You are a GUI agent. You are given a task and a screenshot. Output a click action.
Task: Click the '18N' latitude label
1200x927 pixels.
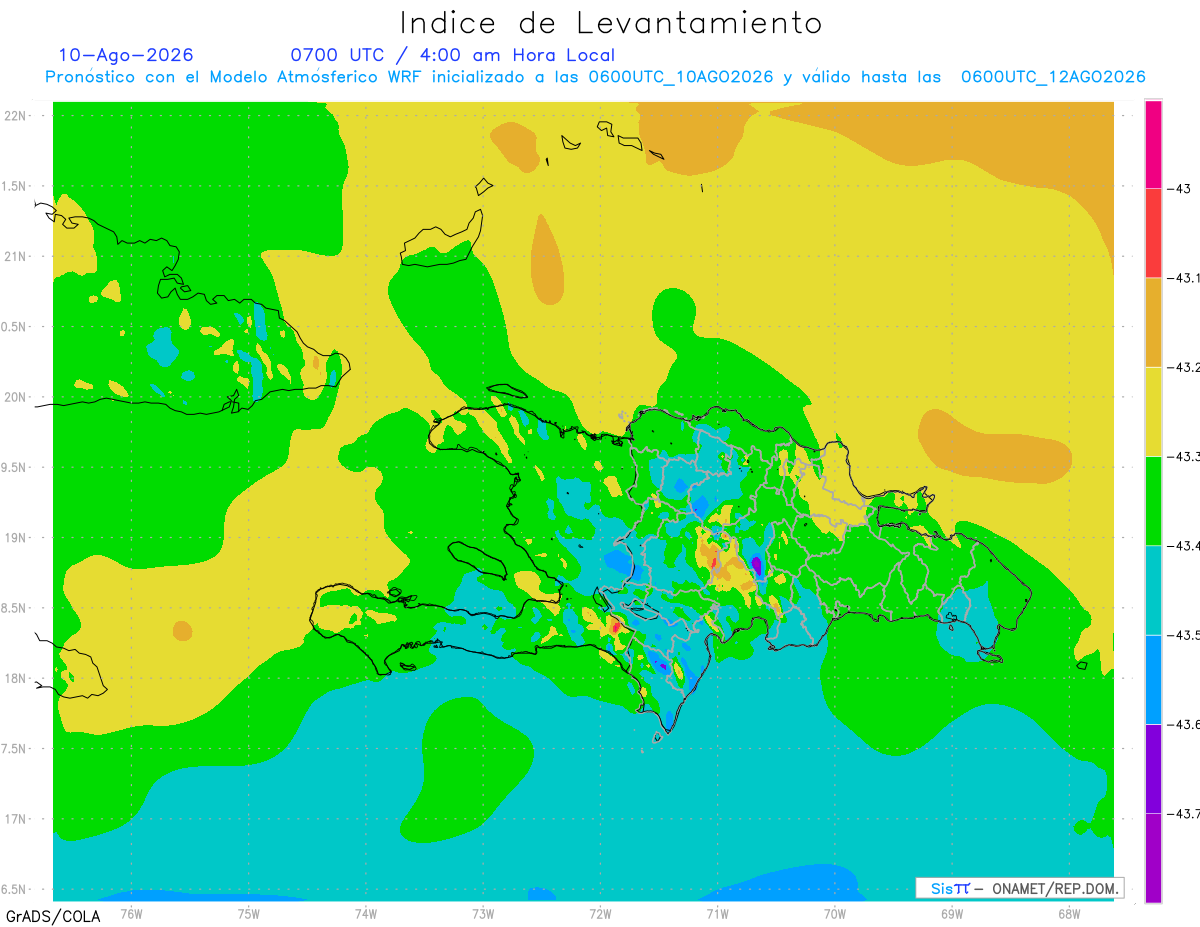[x=17, y=678]
